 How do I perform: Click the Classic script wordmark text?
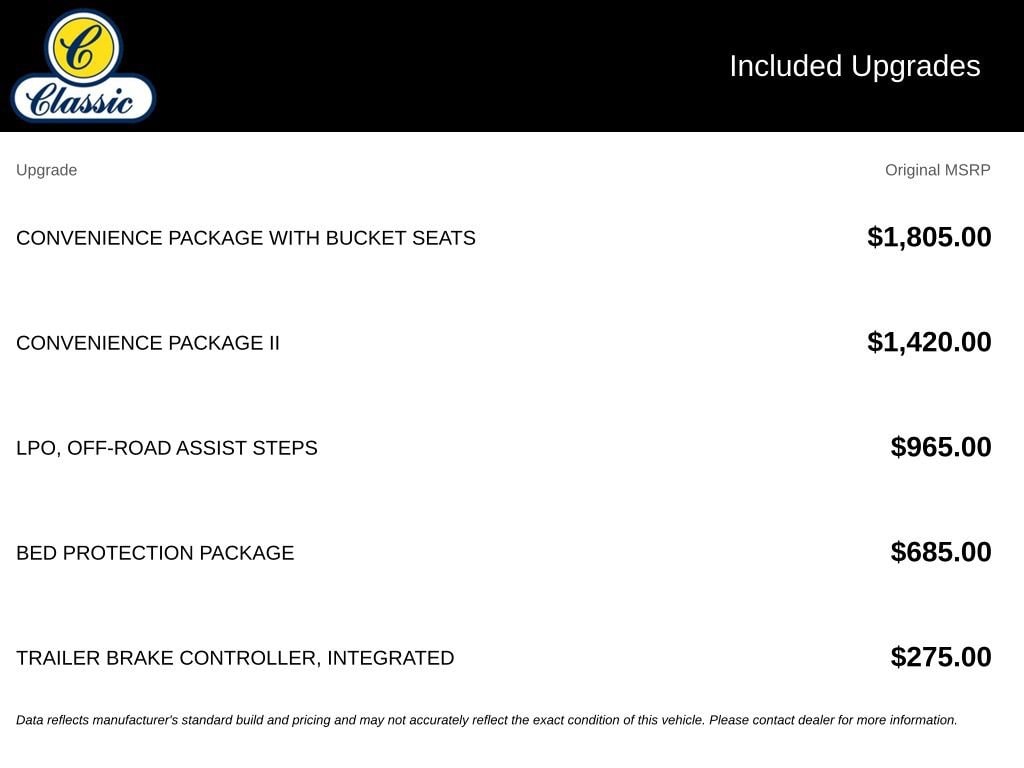80,101
